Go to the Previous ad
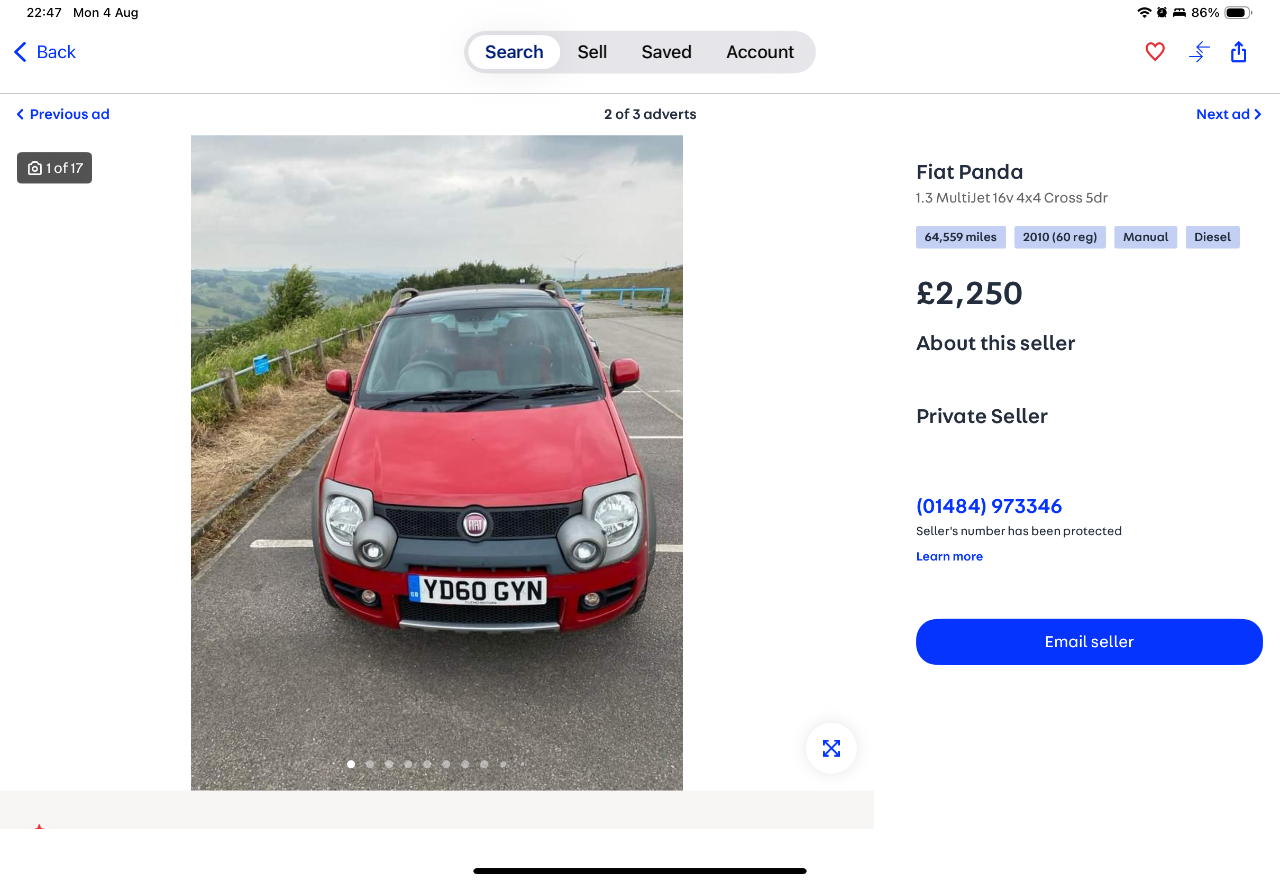Screen dimensions: 1280x882 (x=63, y=114)
